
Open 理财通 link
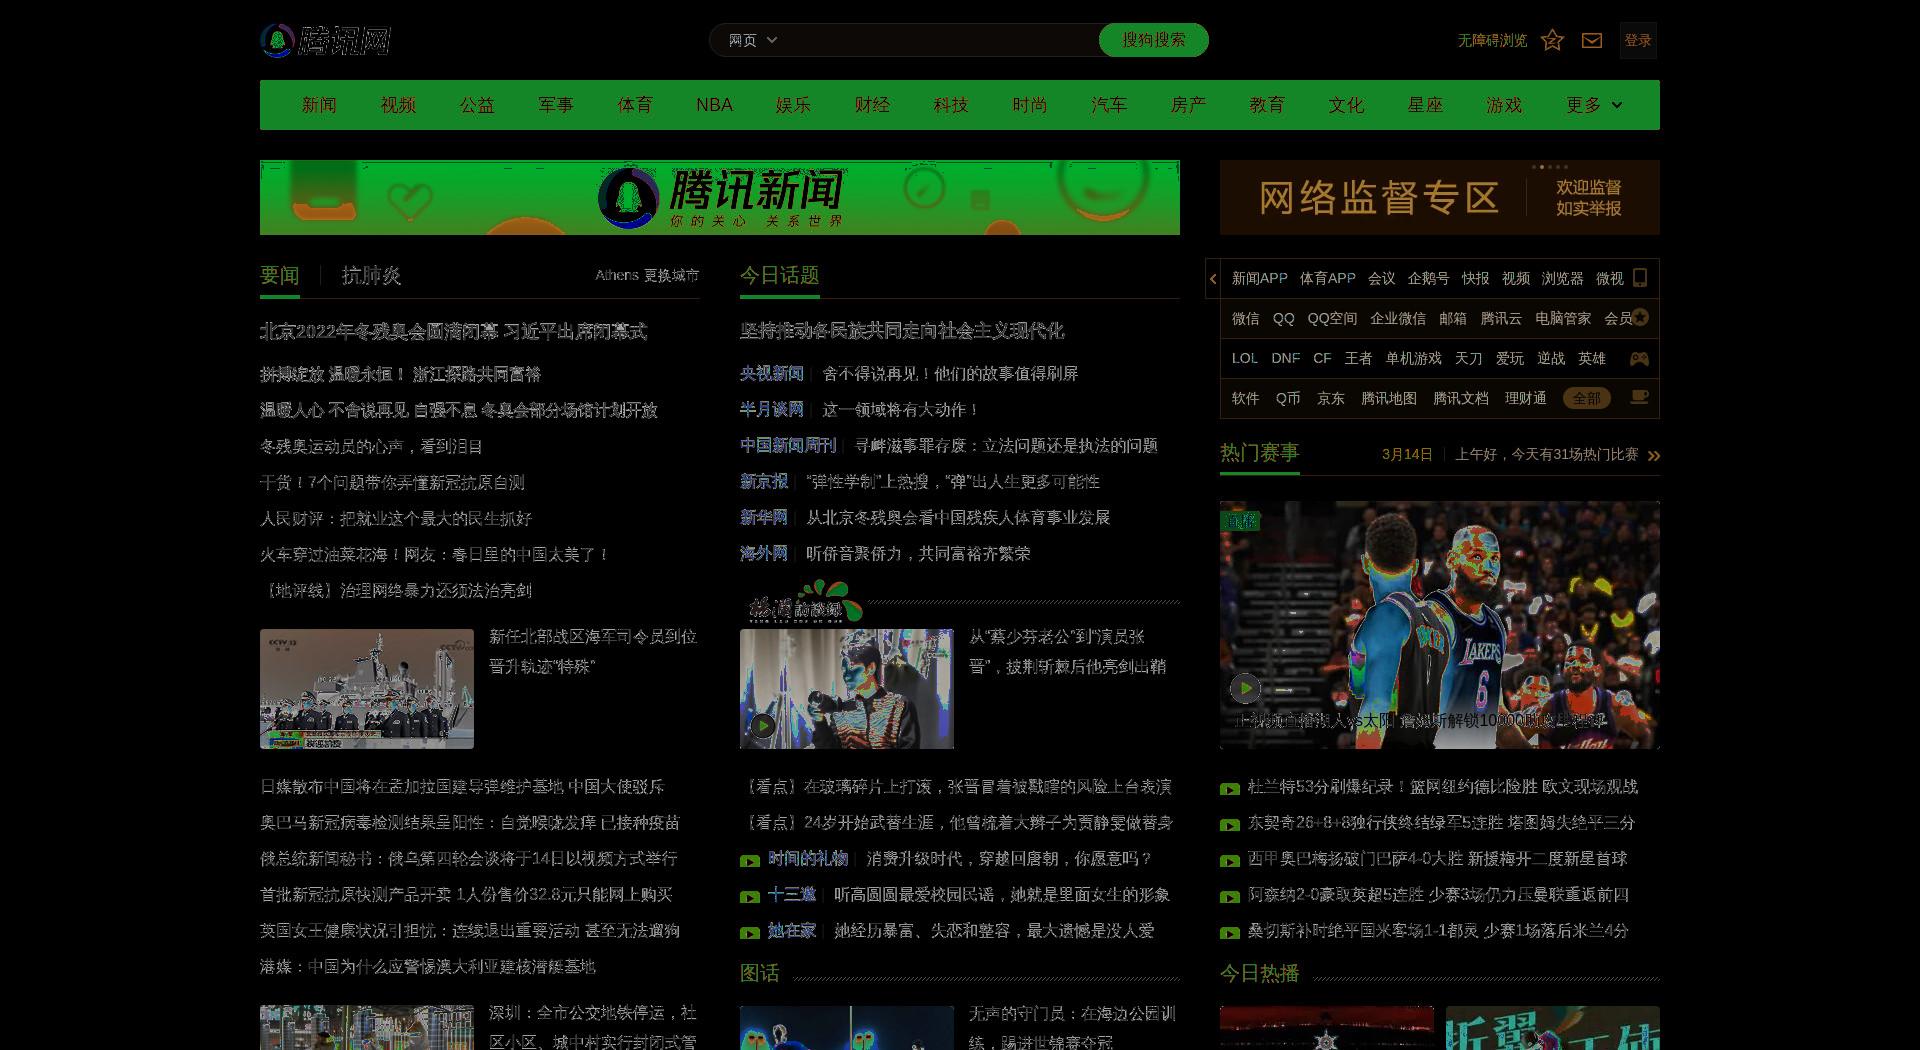pos(1526,398)
